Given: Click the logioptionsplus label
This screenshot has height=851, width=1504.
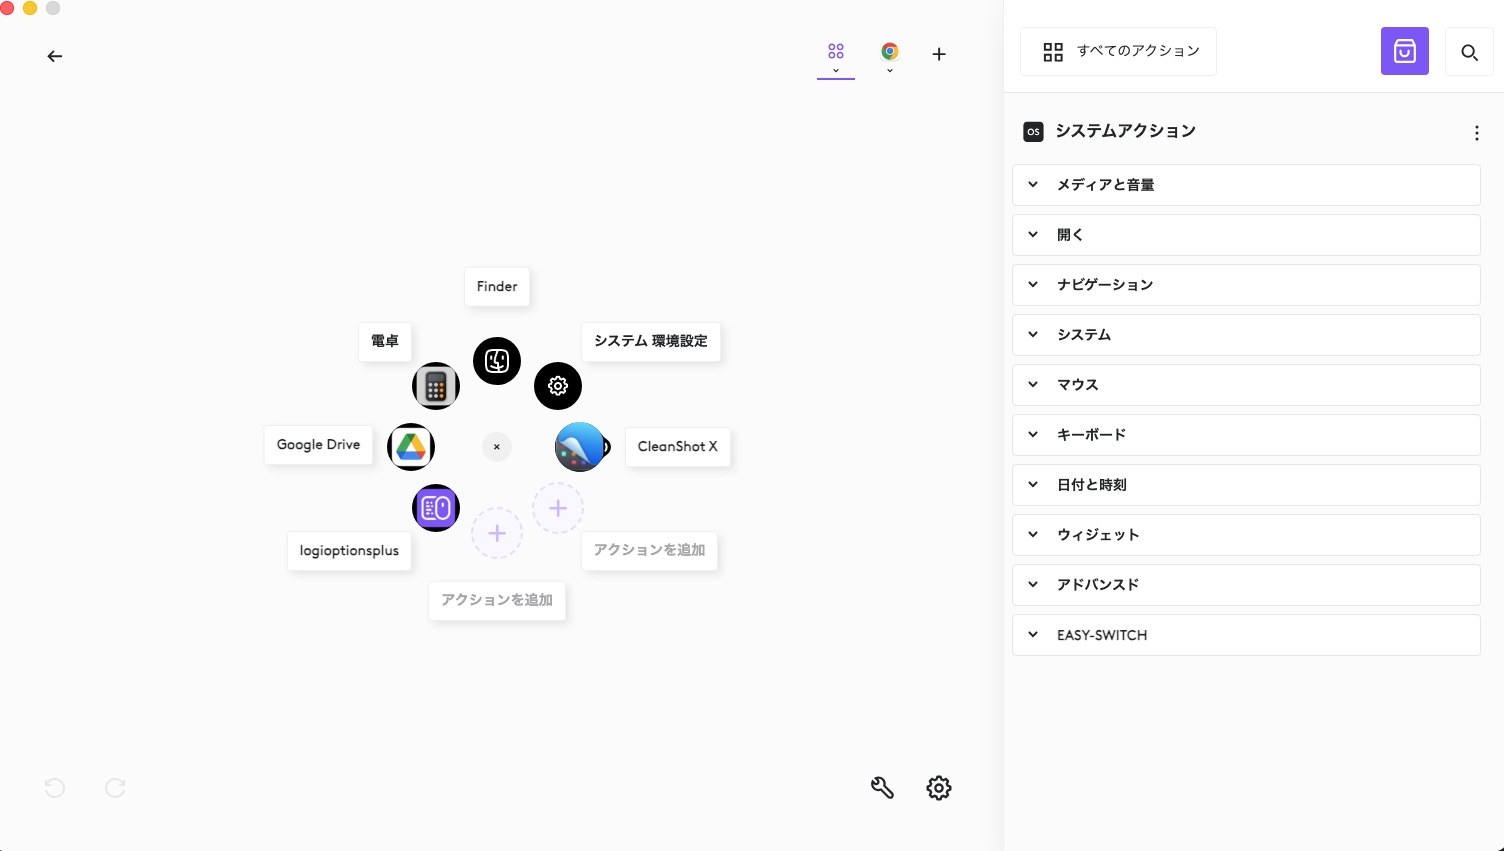Looking at the screenshot, I should click(349, 551).
